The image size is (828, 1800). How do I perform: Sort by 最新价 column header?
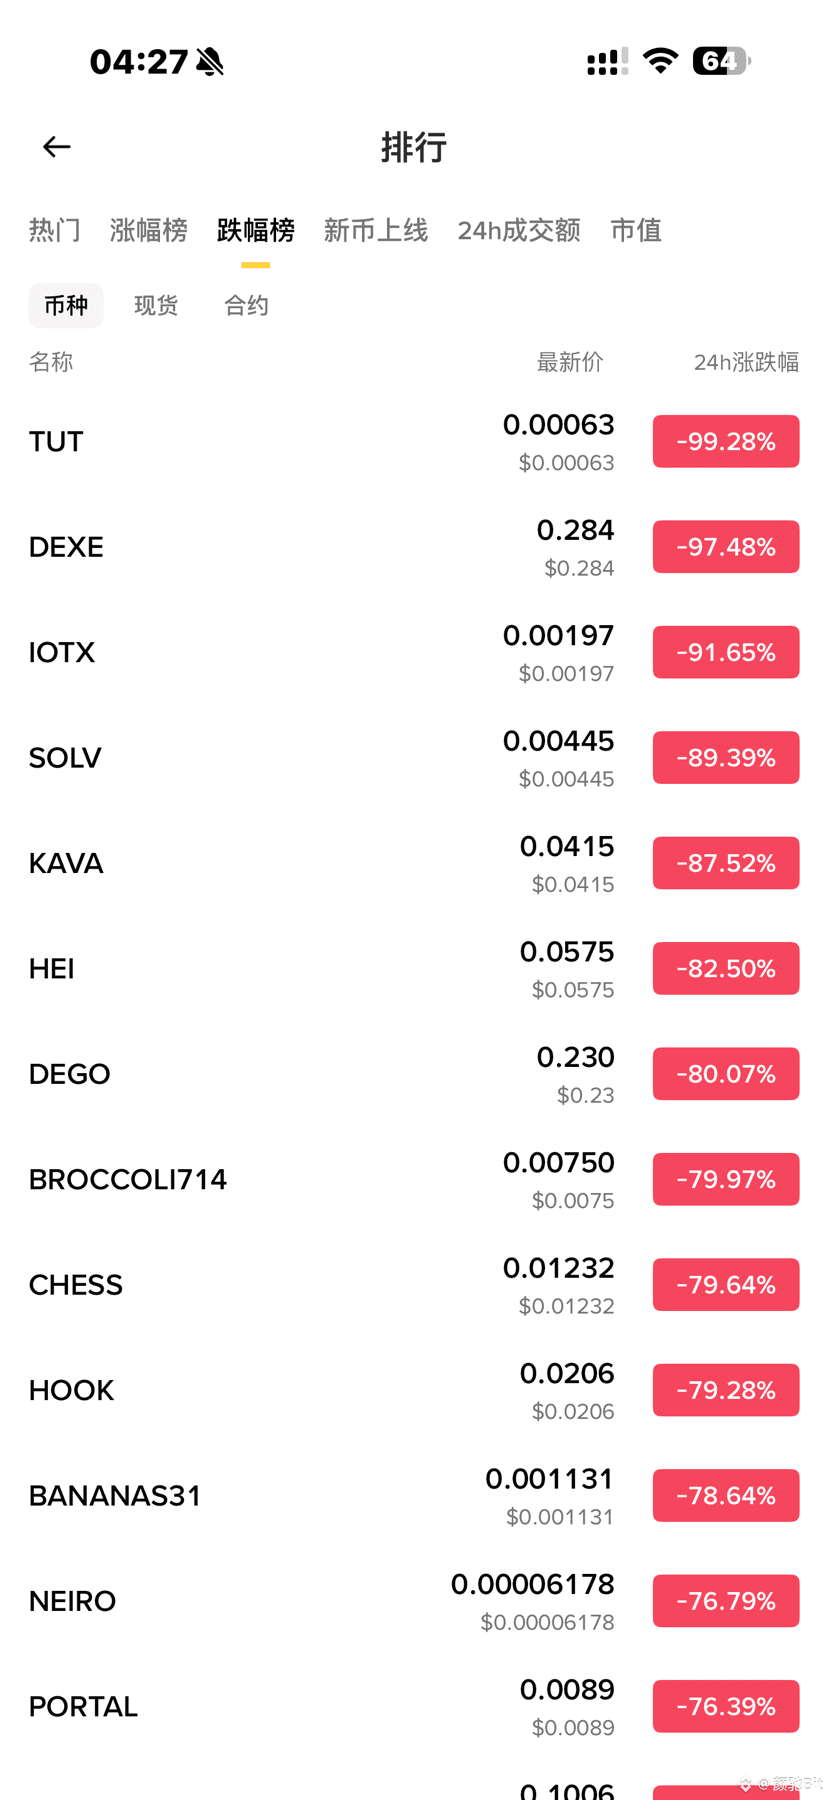[x=570, y=362]
